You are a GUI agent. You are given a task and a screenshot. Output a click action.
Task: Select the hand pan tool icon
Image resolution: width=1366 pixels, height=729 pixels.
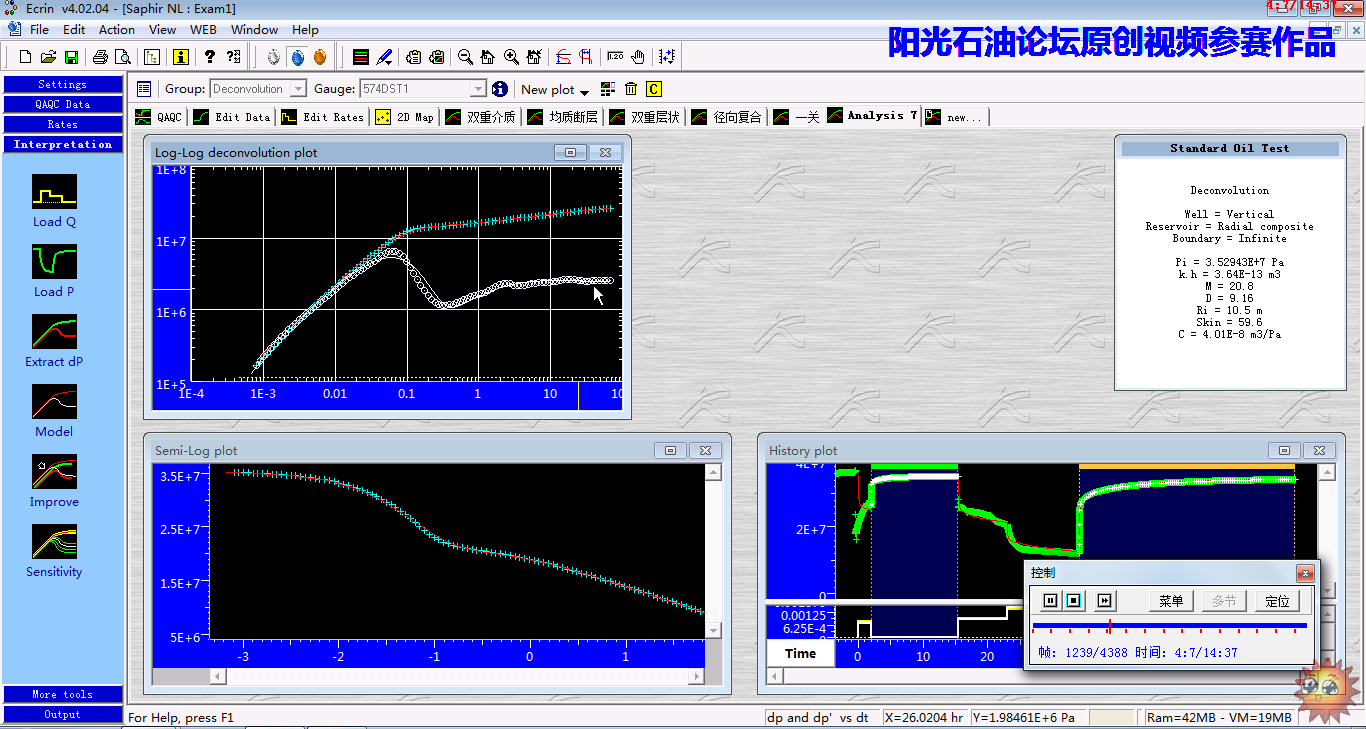click(x=638, y=57)
